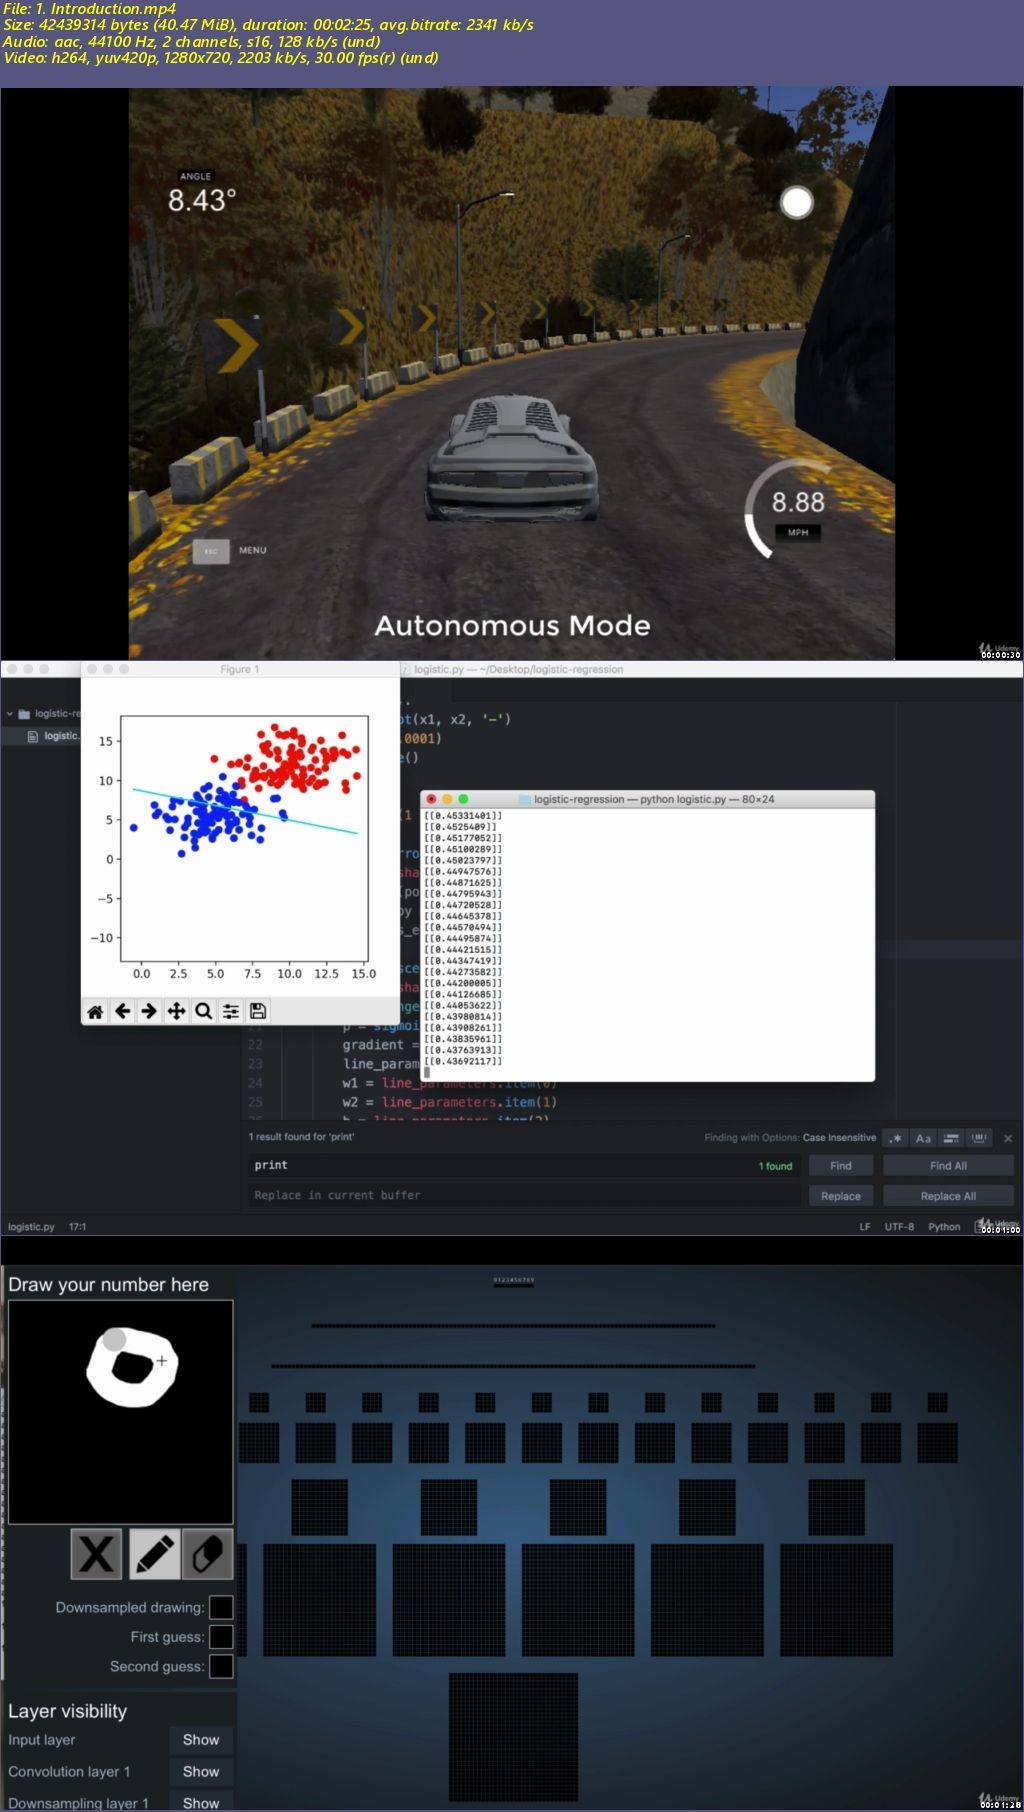Click the First guess output box

pos(221,1637)
